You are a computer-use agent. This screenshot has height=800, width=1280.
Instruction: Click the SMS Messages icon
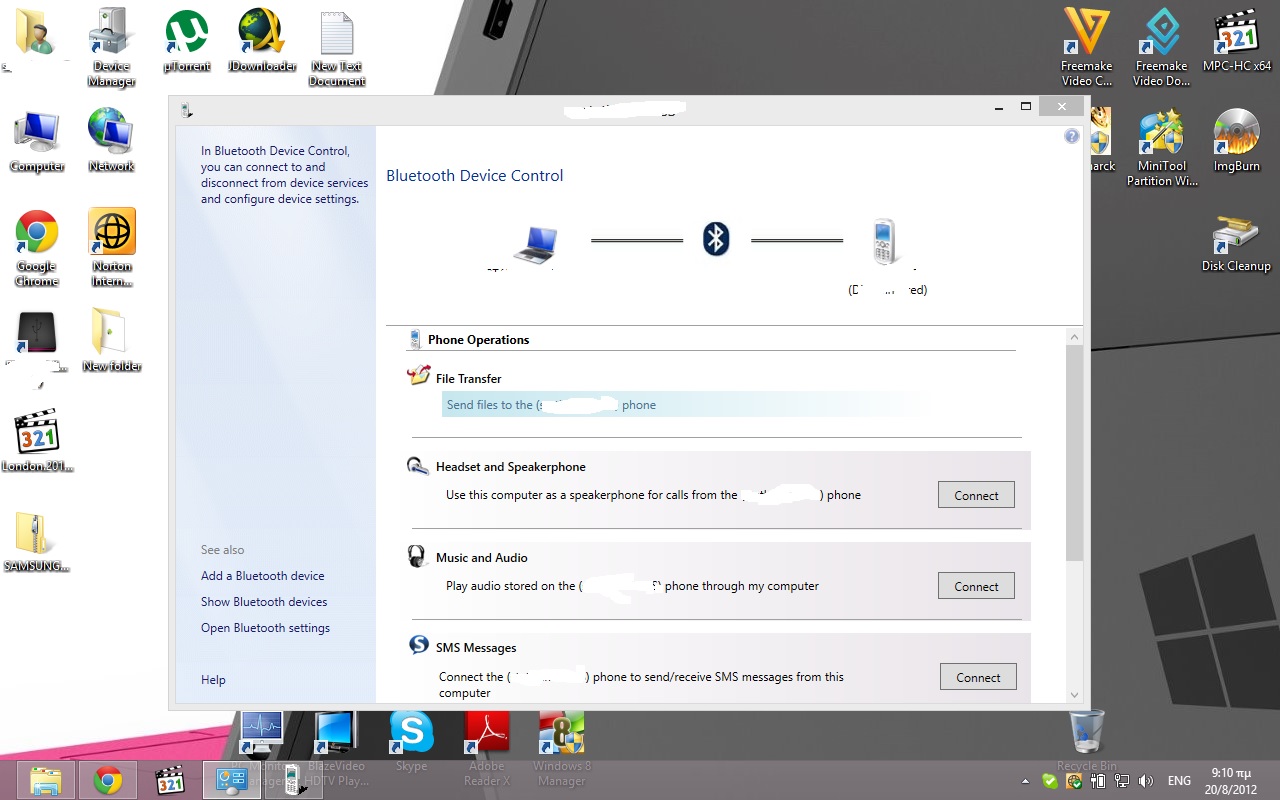pyautogui.click(x=419, y=645)
